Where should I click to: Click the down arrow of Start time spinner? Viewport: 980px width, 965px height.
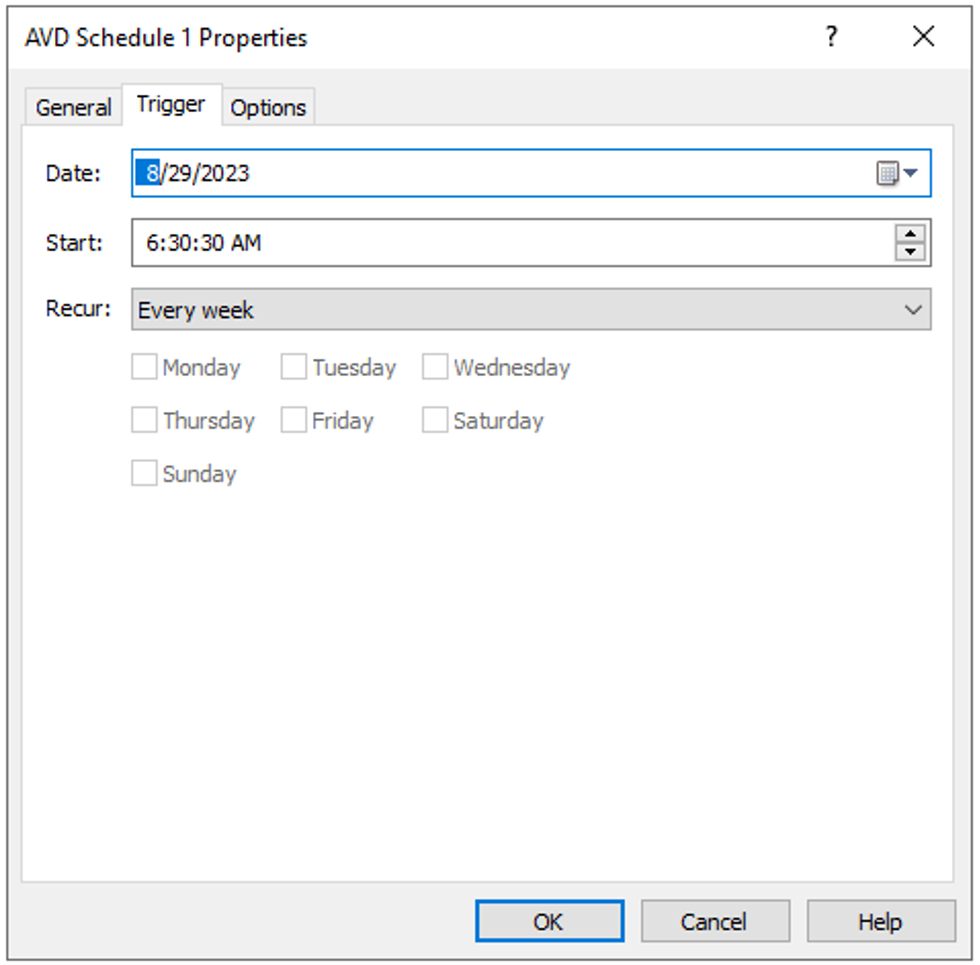tap(910, 251)
